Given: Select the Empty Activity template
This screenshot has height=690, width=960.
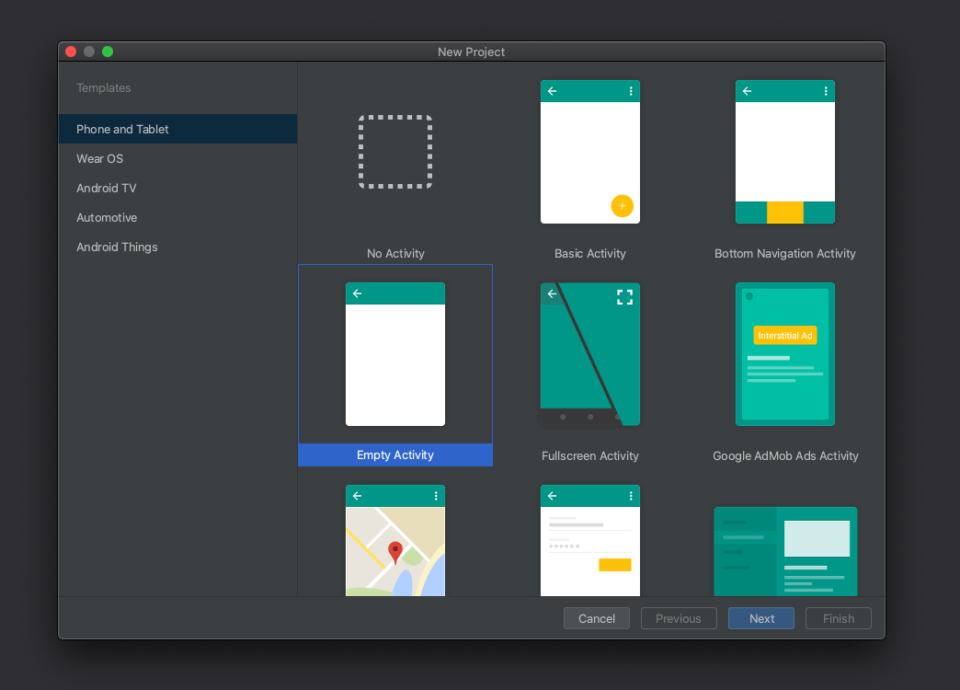Looking at the screenshot, I should click(395, 355).
